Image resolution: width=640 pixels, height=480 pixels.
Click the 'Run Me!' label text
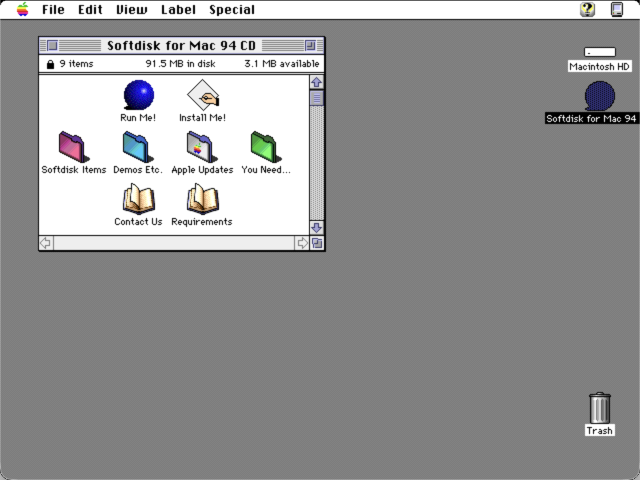click(138, 118)
